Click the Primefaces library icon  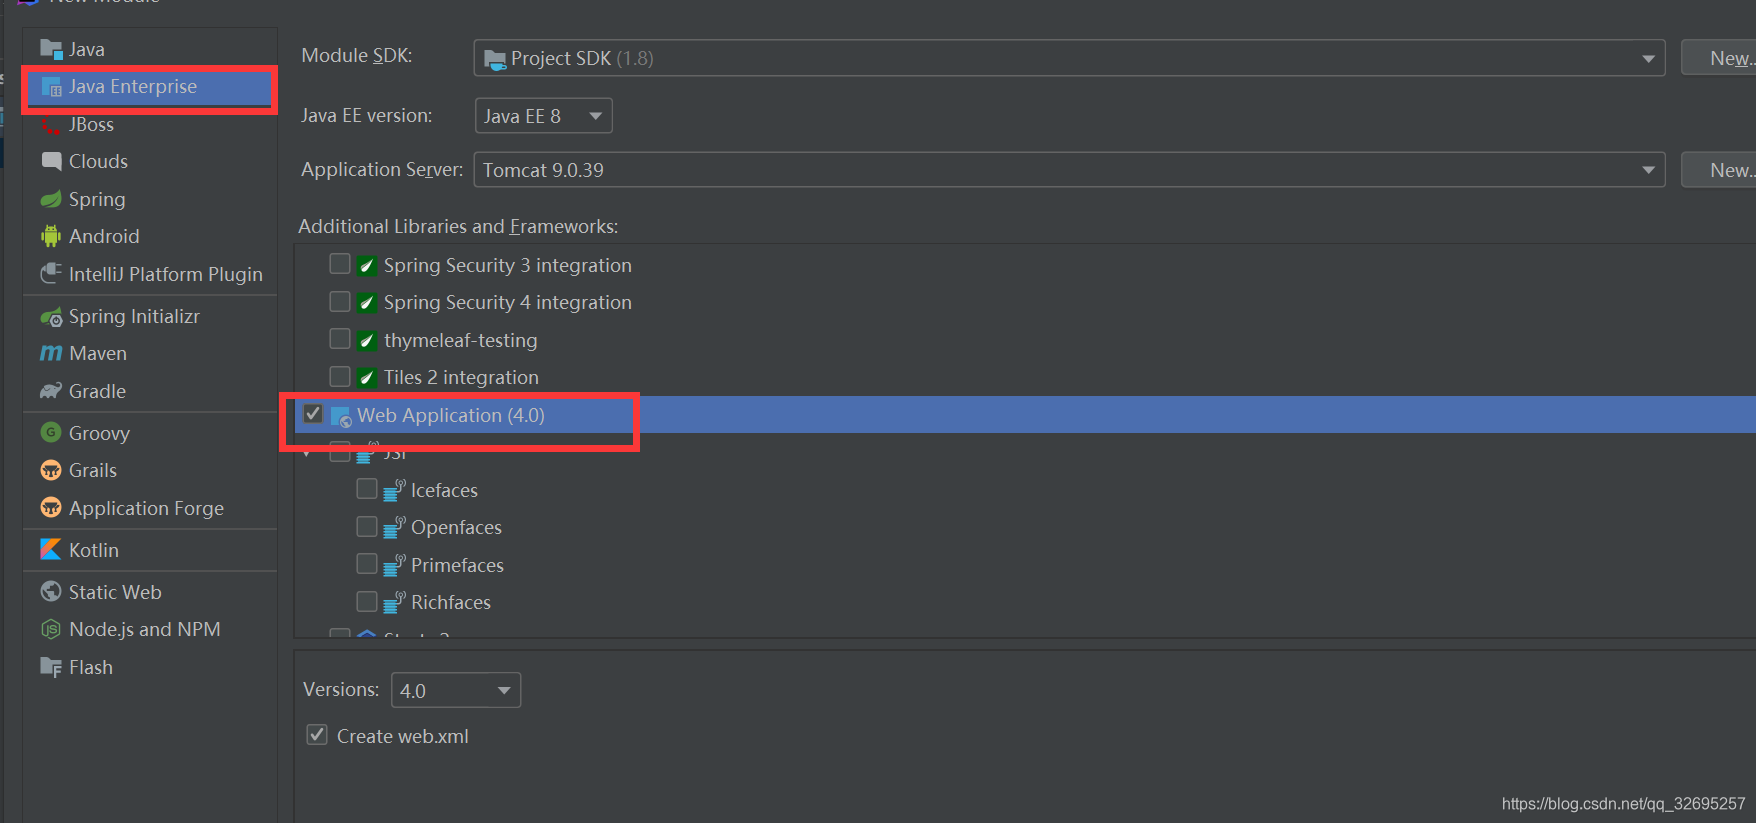tap(394, 565)
